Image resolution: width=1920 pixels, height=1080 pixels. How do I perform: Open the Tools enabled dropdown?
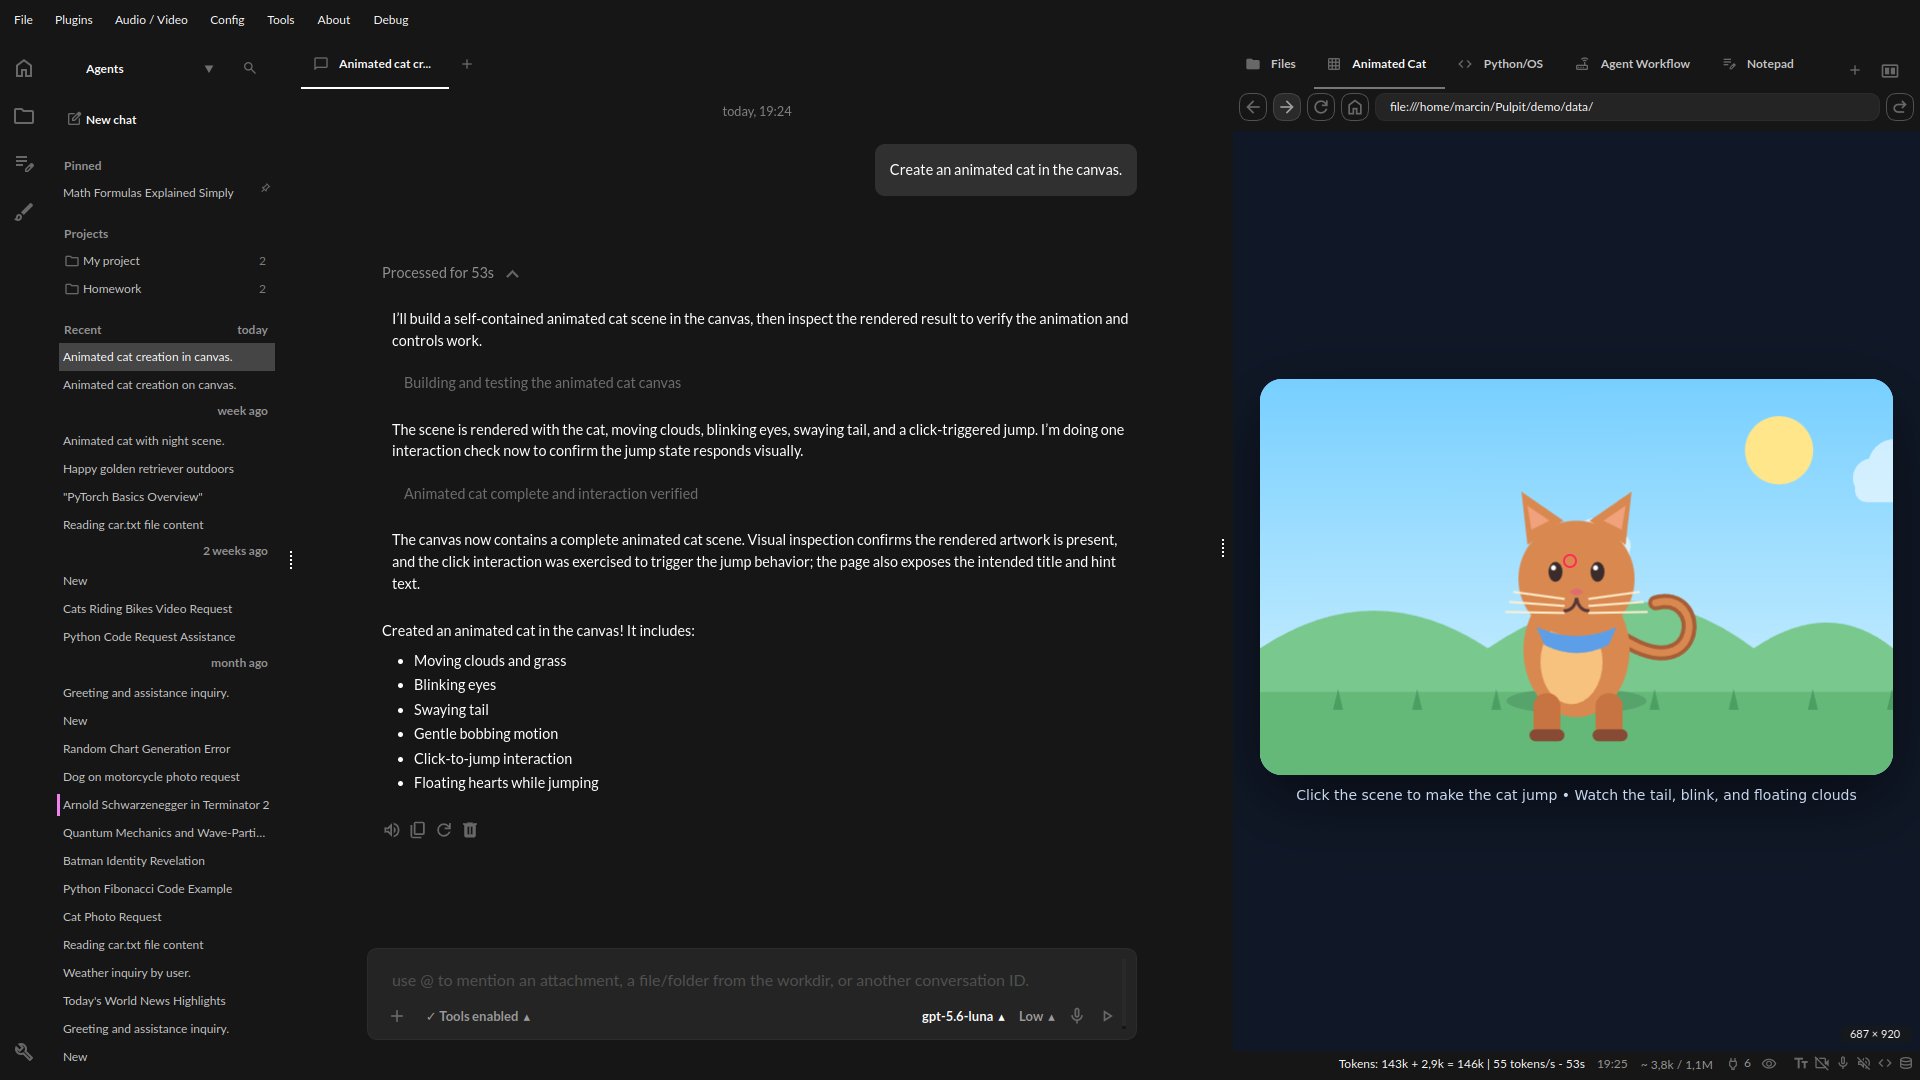tap(478, 1016)
